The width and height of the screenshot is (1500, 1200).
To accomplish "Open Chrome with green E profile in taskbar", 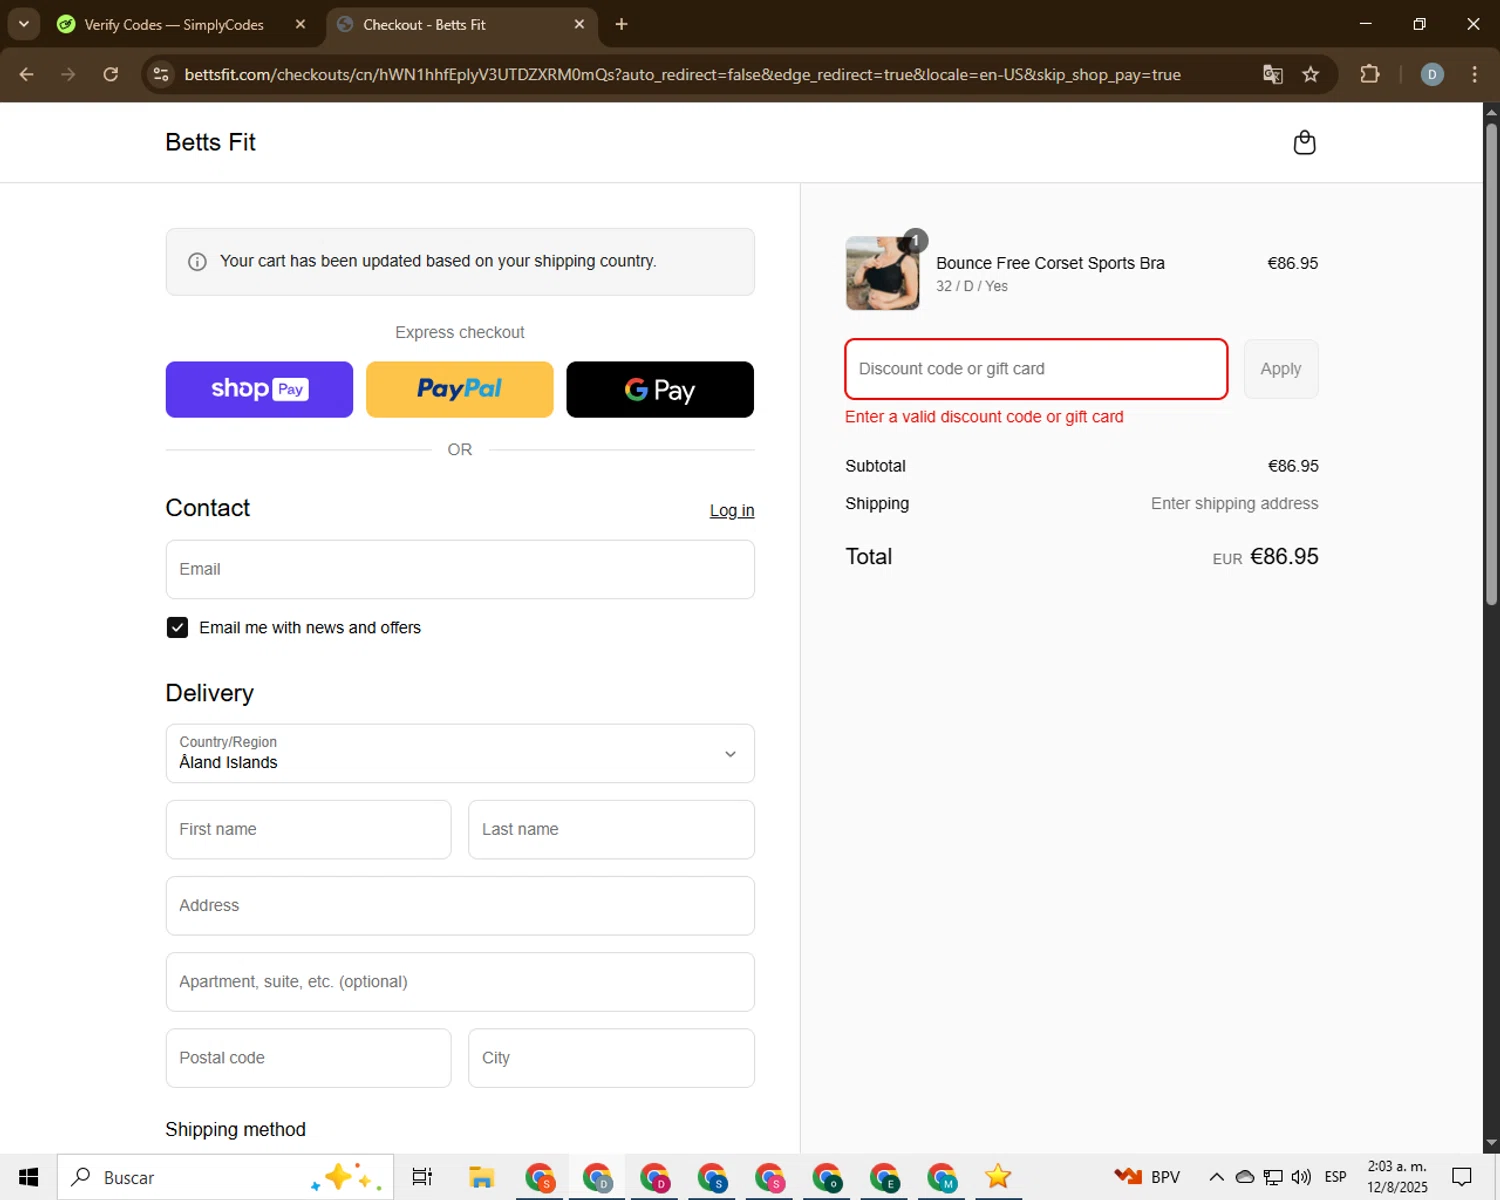I will click(884, 1177).
